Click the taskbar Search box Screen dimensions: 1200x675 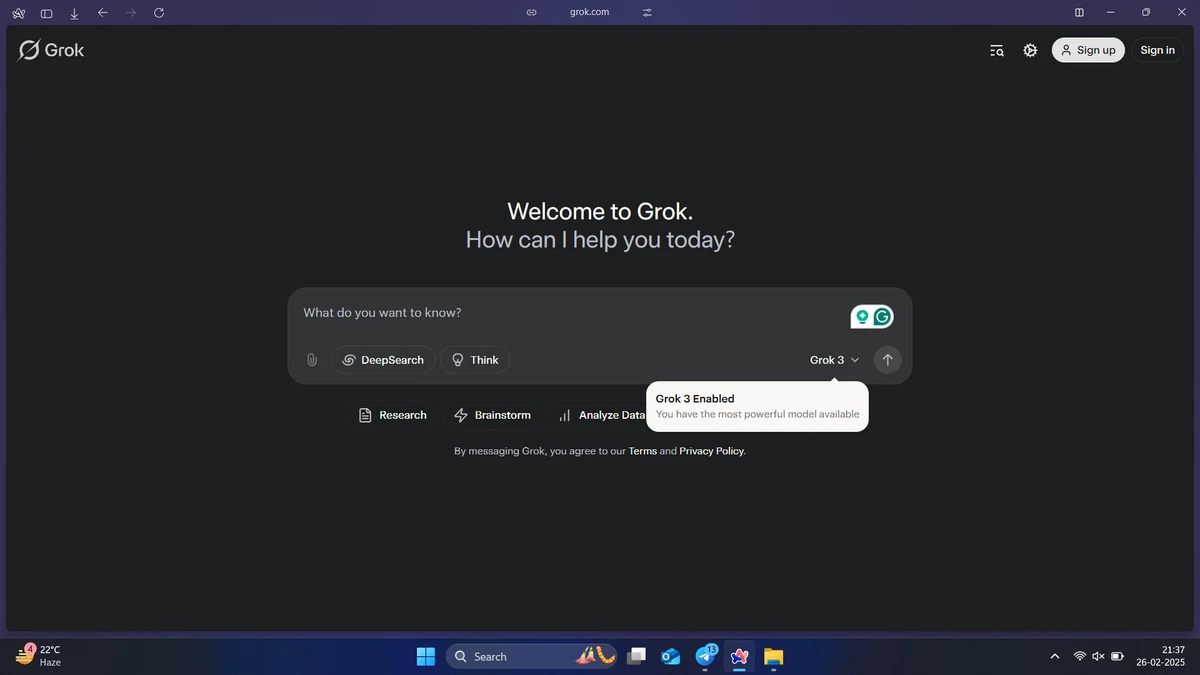530,656
